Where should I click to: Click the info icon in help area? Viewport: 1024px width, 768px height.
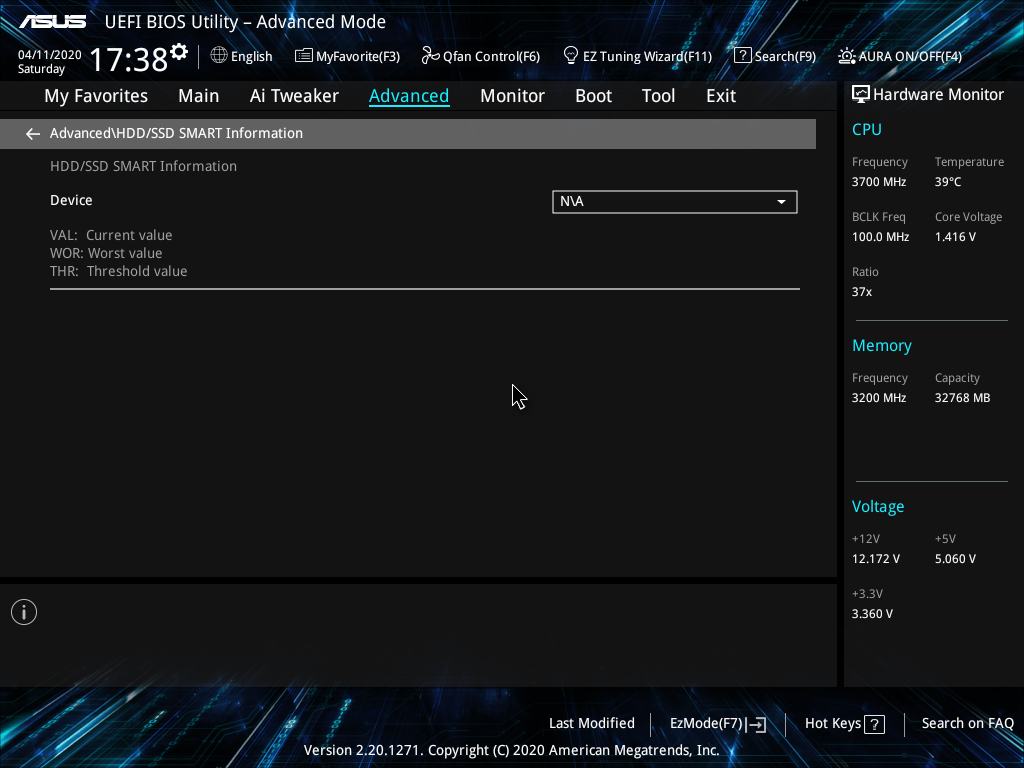[x=24, y=612]
